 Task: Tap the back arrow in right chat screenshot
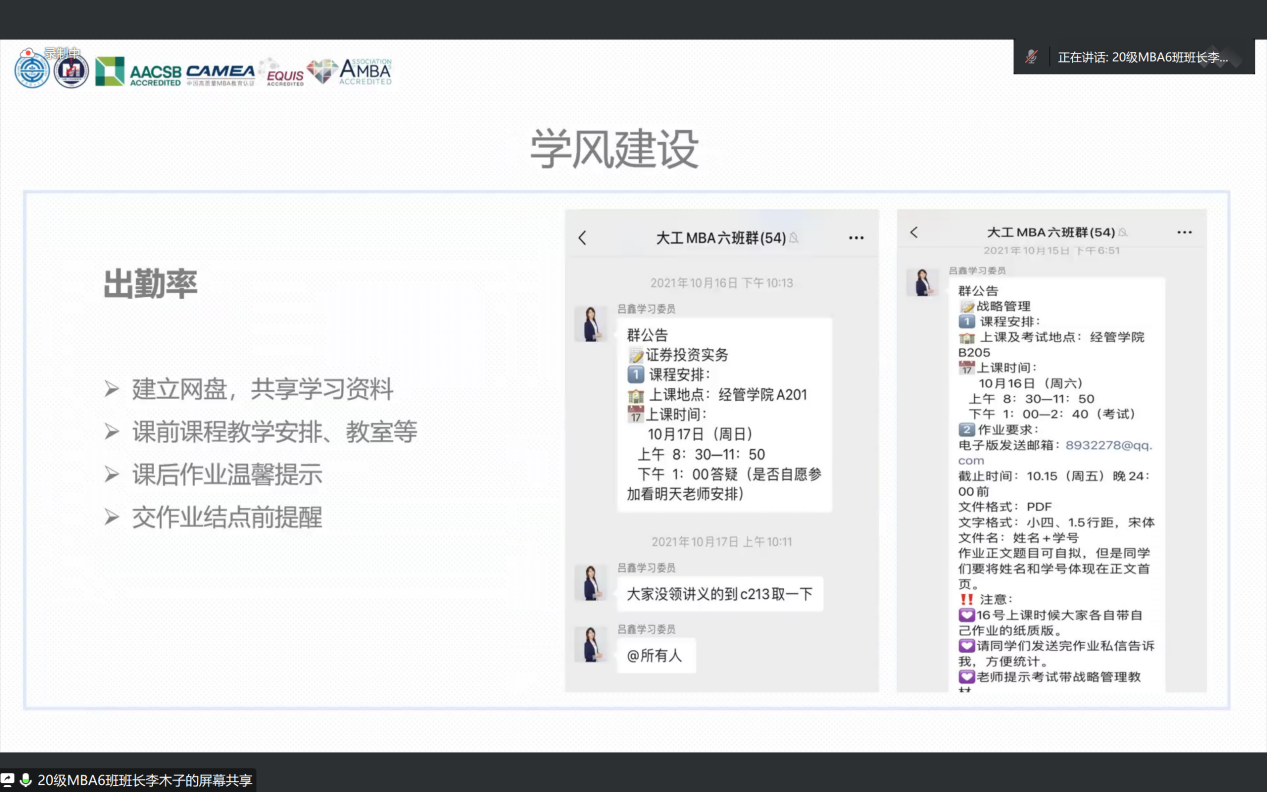(x=913, y=232)
